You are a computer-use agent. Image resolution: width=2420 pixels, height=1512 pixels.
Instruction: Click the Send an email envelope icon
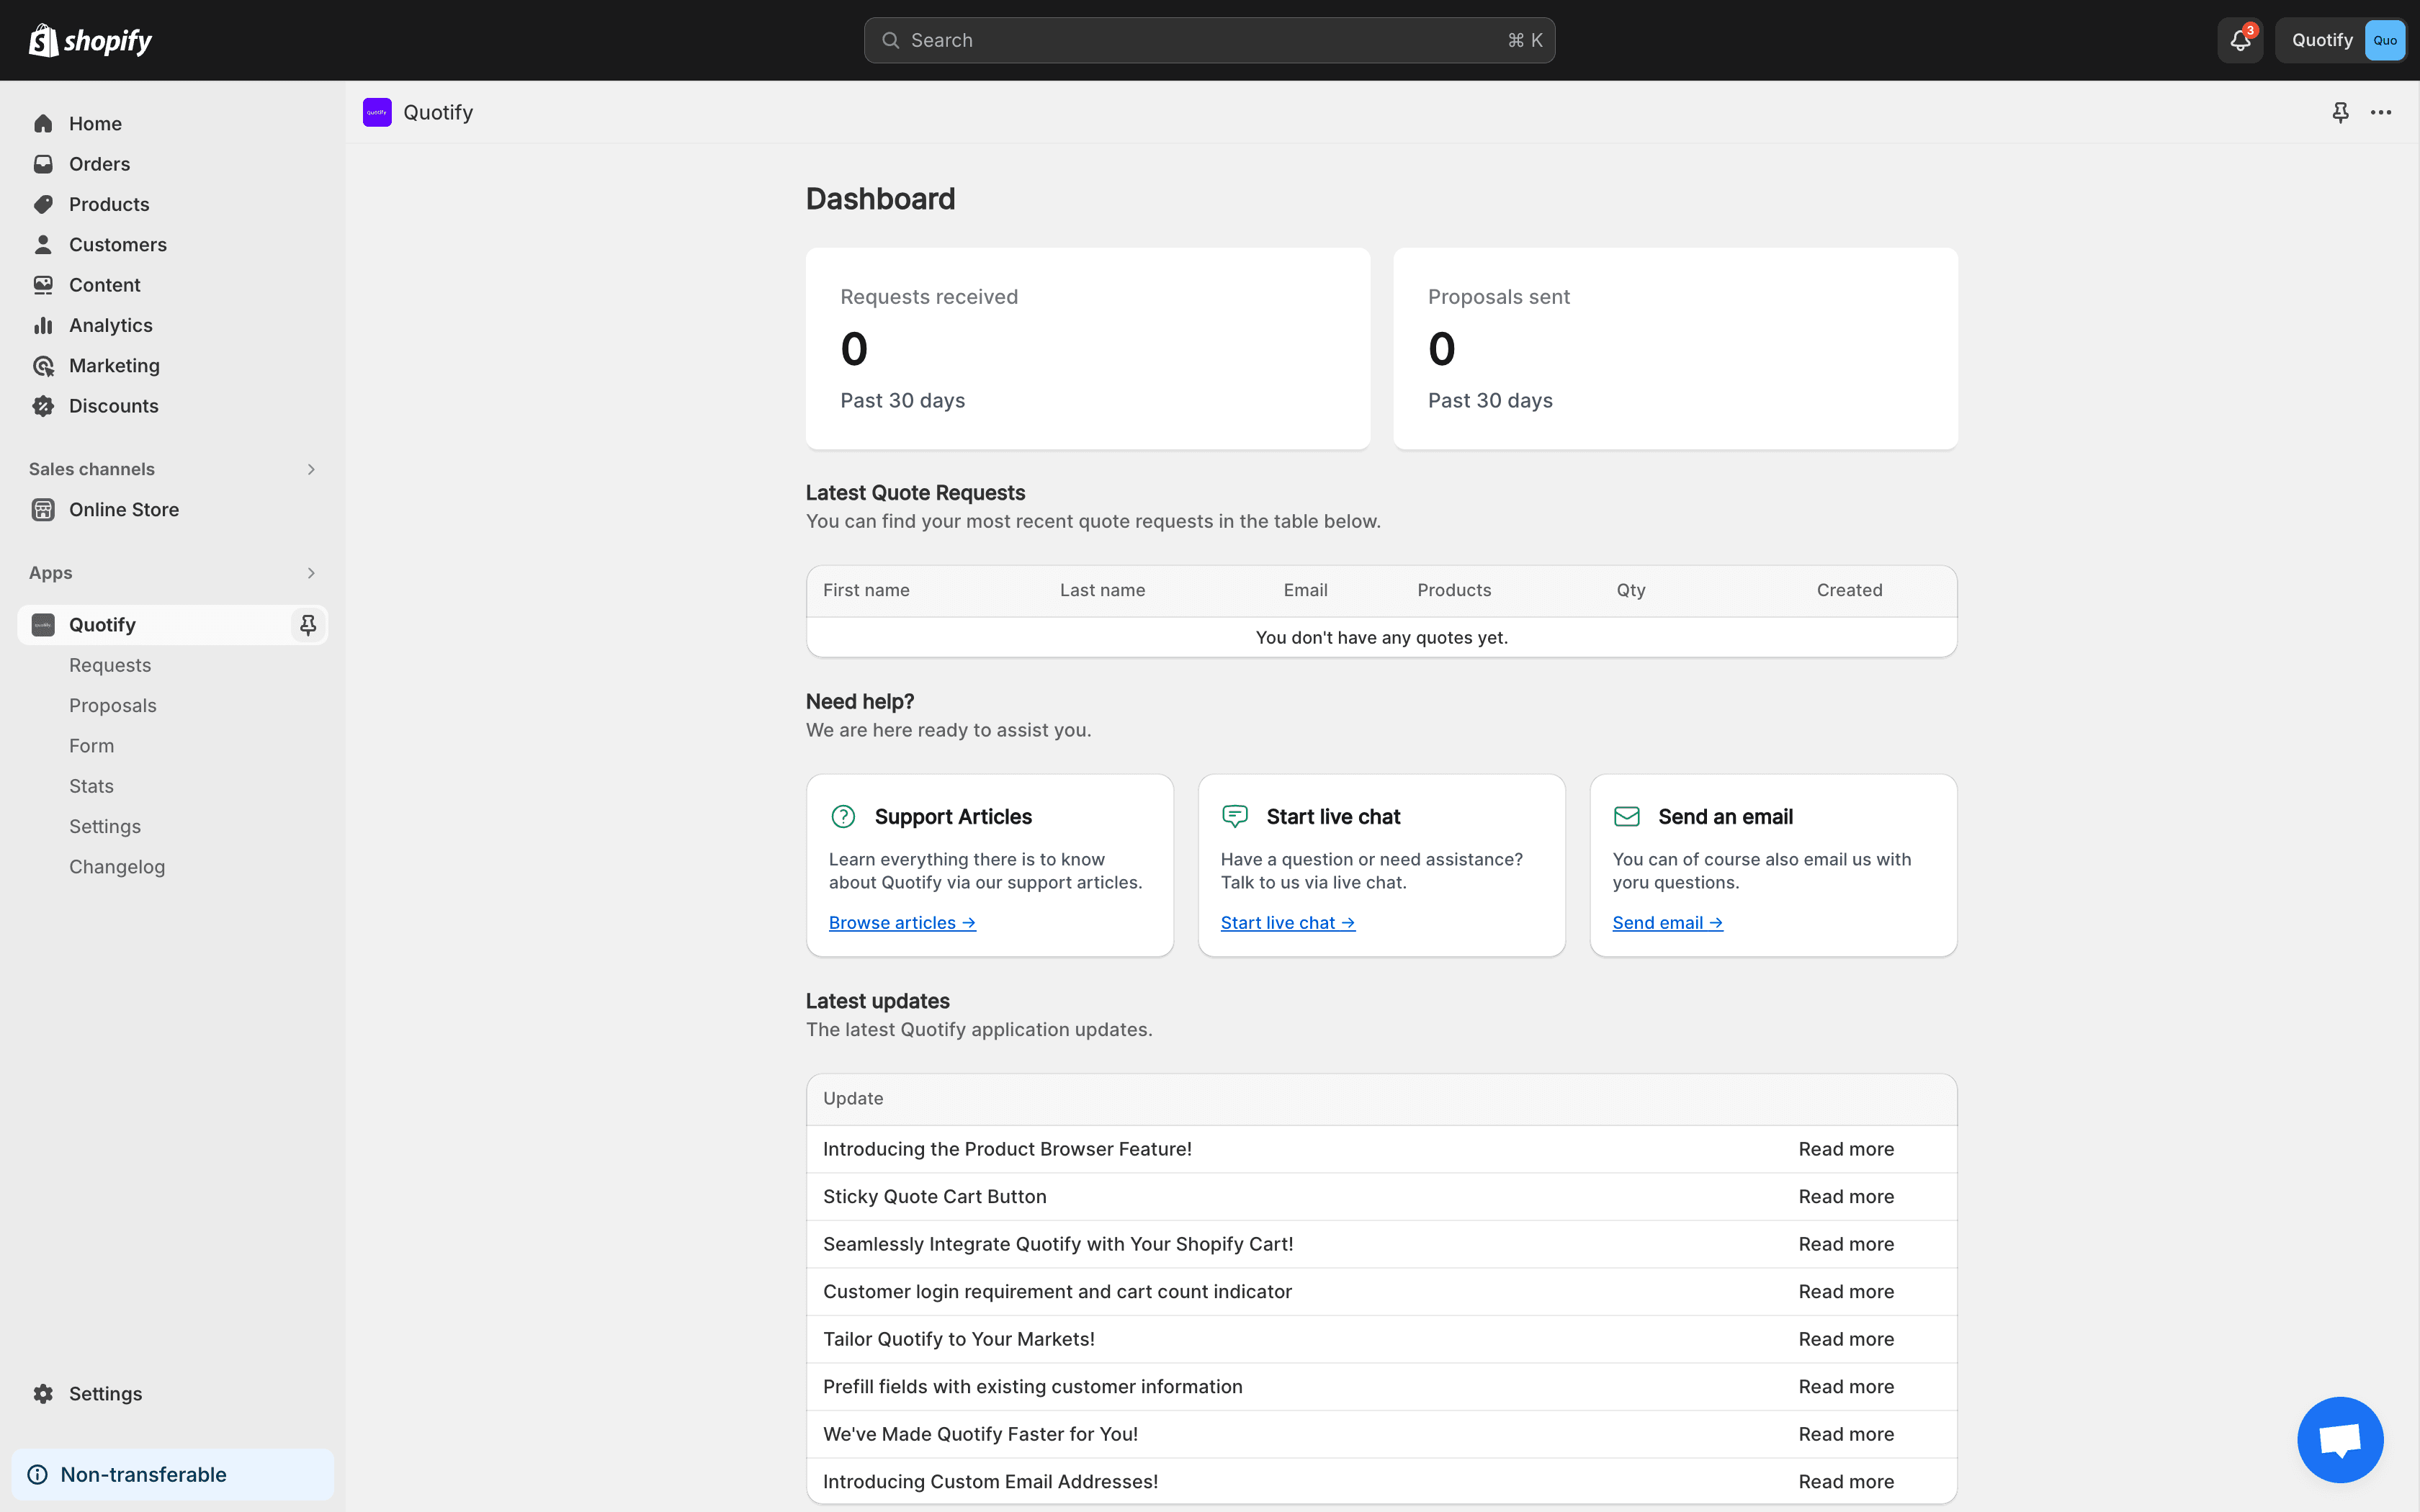point(1627,816)
